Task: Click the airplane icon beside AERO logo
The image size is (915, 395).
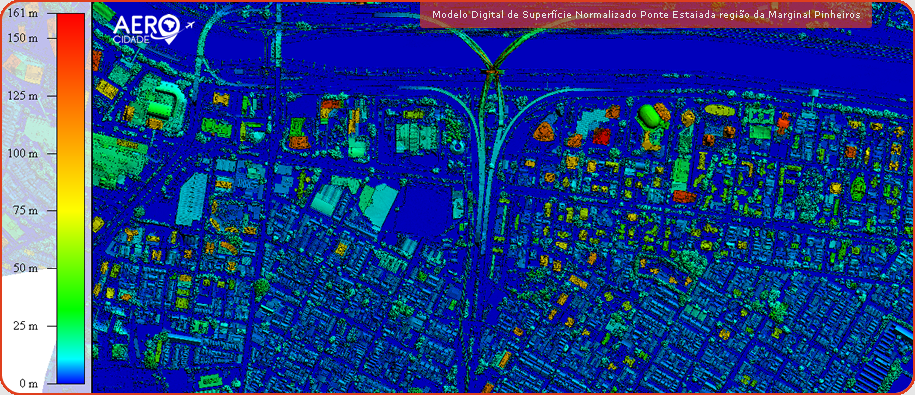Action: (190, 25)
